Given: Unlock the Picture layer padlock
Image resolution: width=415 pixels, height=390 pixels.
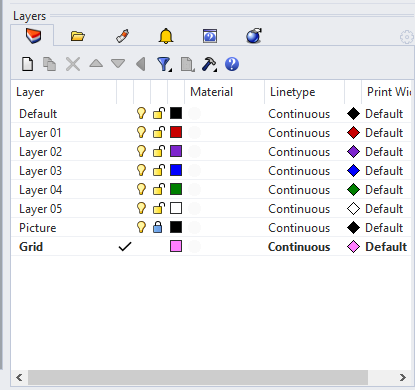Looking at the screenshot, I should pos(158,227).
